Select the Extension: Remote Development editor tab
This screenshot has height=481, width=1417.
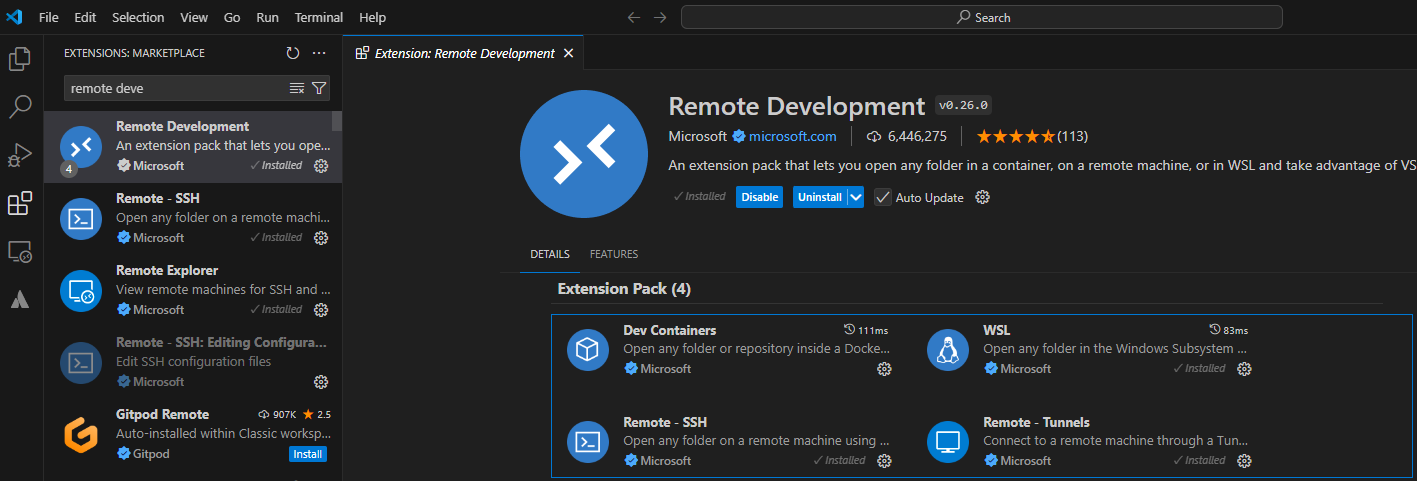click(x=463, y=53)
